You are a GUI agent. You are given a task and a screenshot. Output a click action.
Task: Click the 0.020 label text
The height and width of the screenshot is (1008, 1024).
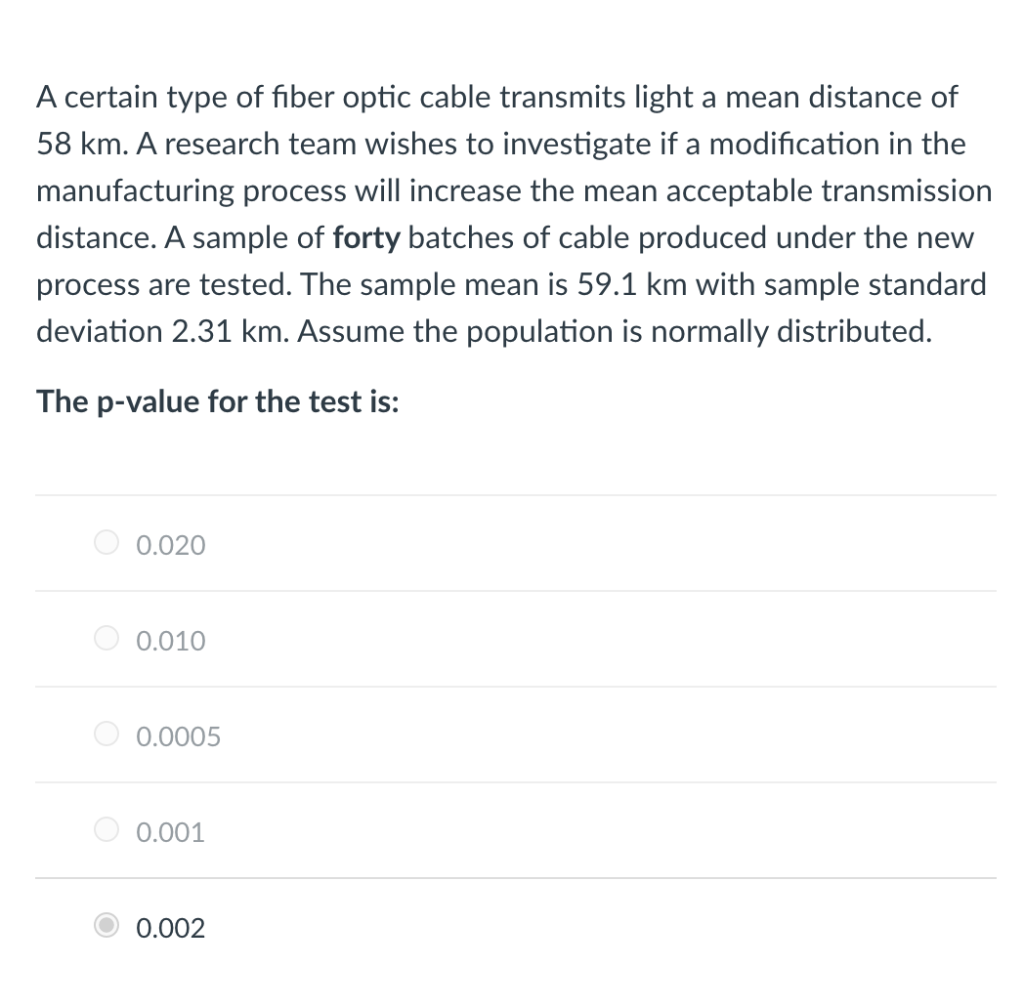click(170, 545)
